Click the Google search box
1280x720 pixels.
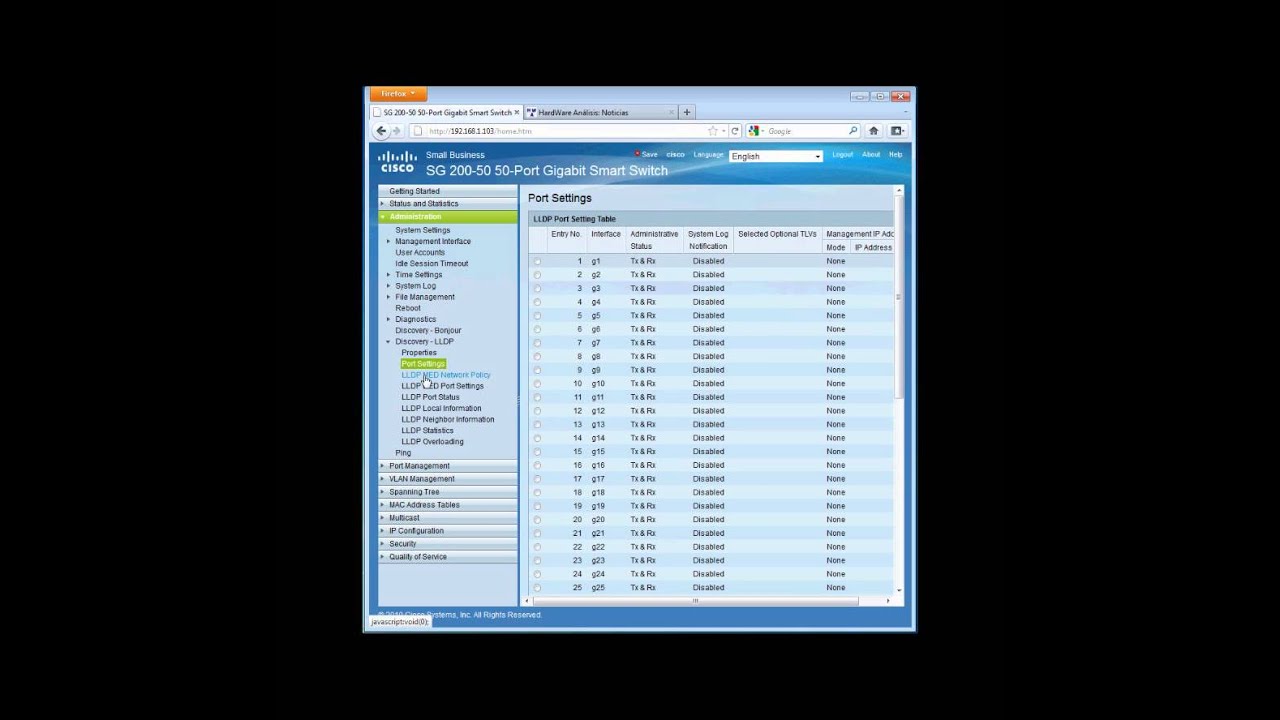[805, 131]
